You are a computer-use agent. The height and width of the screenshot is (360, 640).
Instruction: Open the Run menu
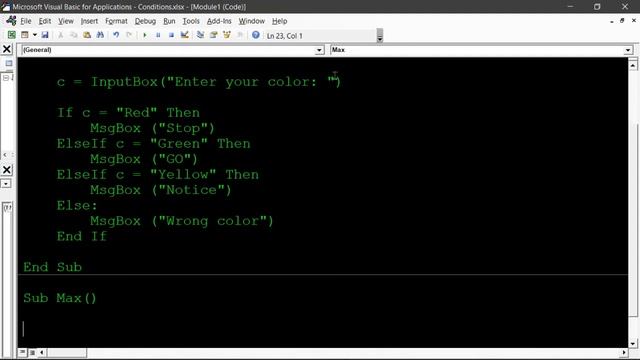[x=169, y=21]
